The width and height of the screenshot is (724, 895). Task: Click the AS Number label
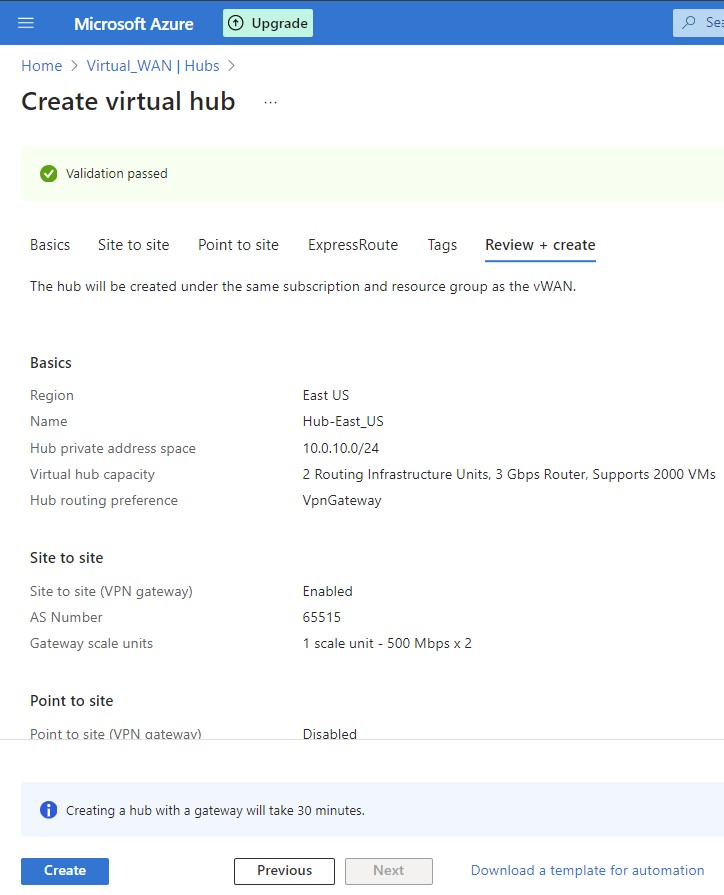pyautogui.click(x=66, y=618)
